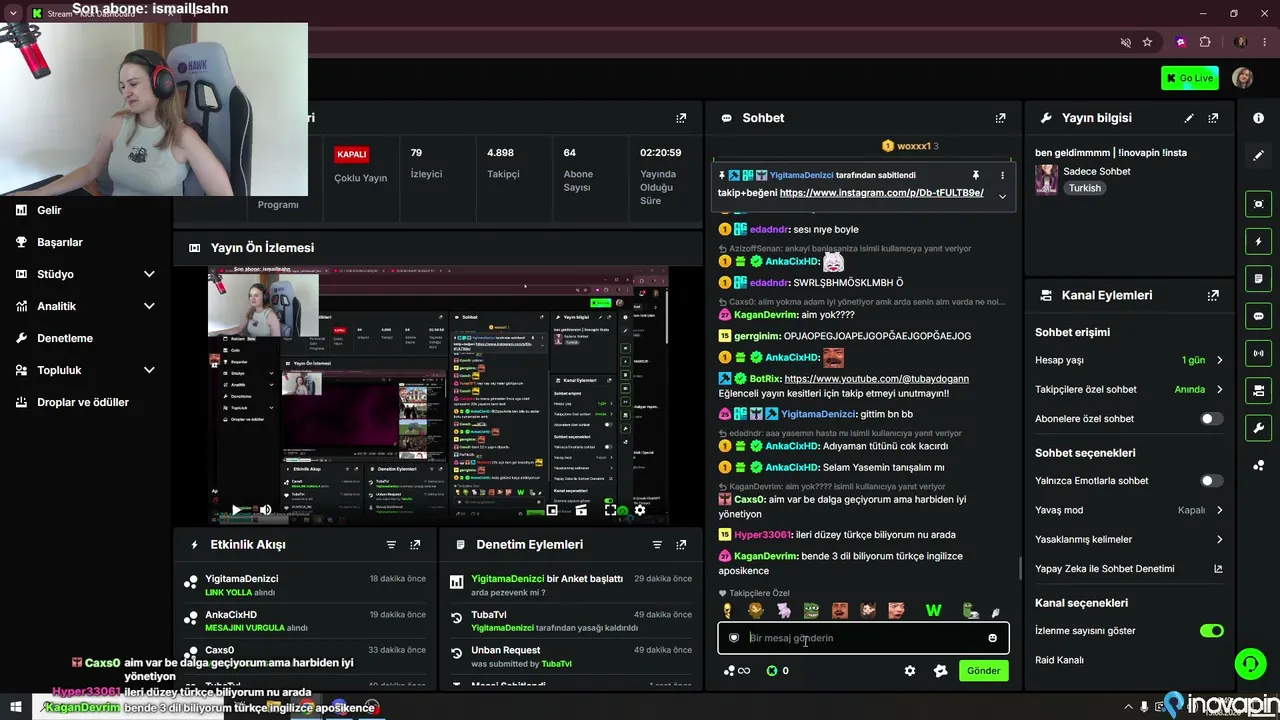Pop out the Kanal Eylemleri panel
1280x720 pixels.
coord(1213,296)
